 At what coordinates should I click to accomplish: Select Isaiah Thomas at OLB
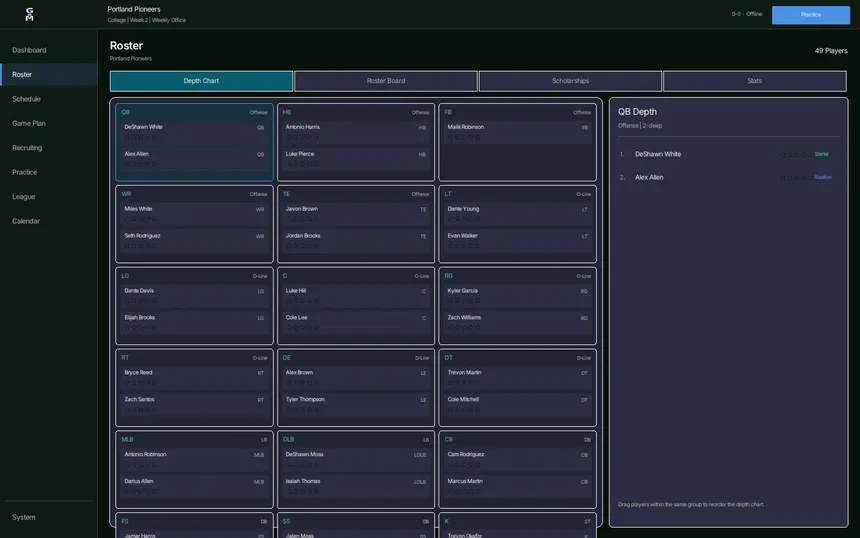(x=356, y=486)
